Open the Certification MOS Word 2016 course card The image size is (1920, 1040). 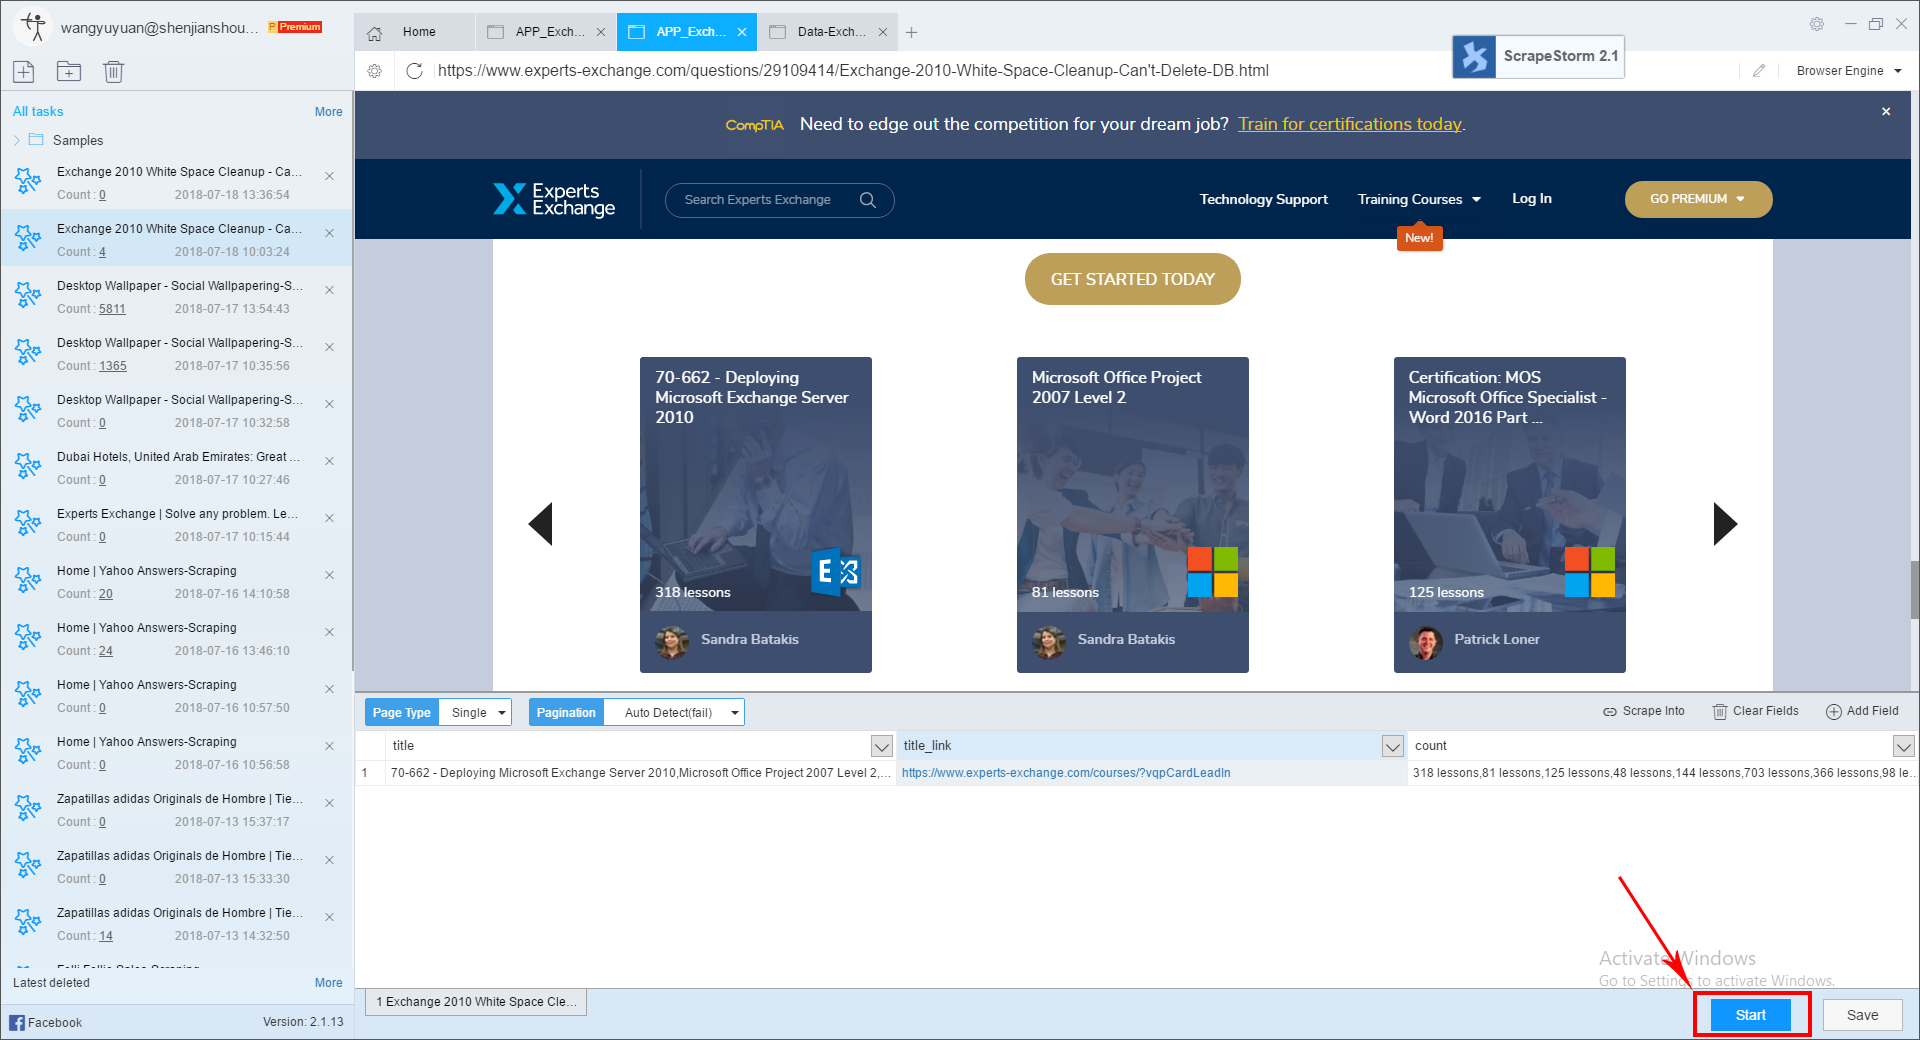[1509, 514]
